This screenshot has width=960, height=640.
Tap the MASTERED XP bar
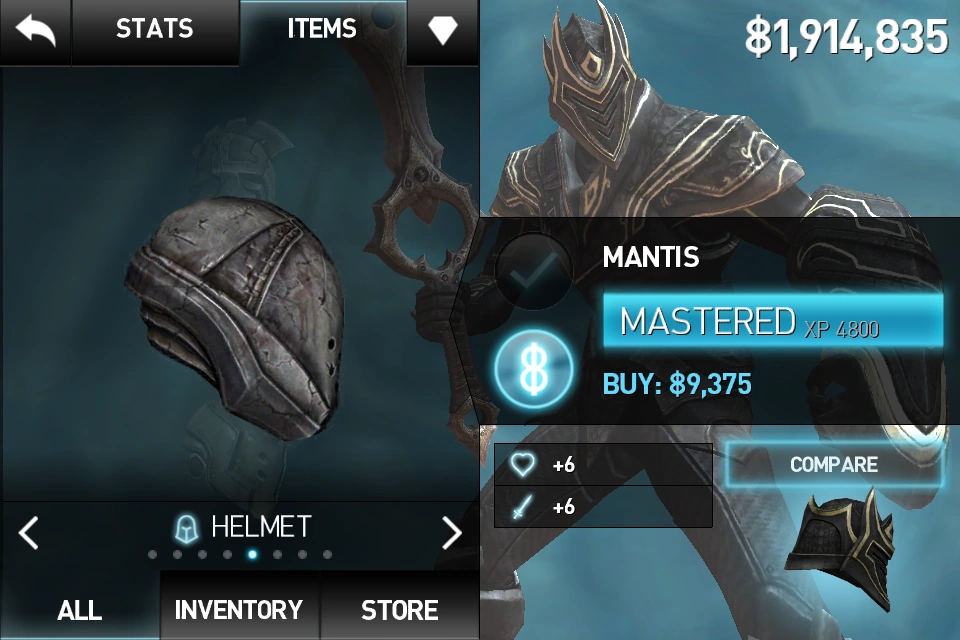pyautogui.click(x=773, y=322)
